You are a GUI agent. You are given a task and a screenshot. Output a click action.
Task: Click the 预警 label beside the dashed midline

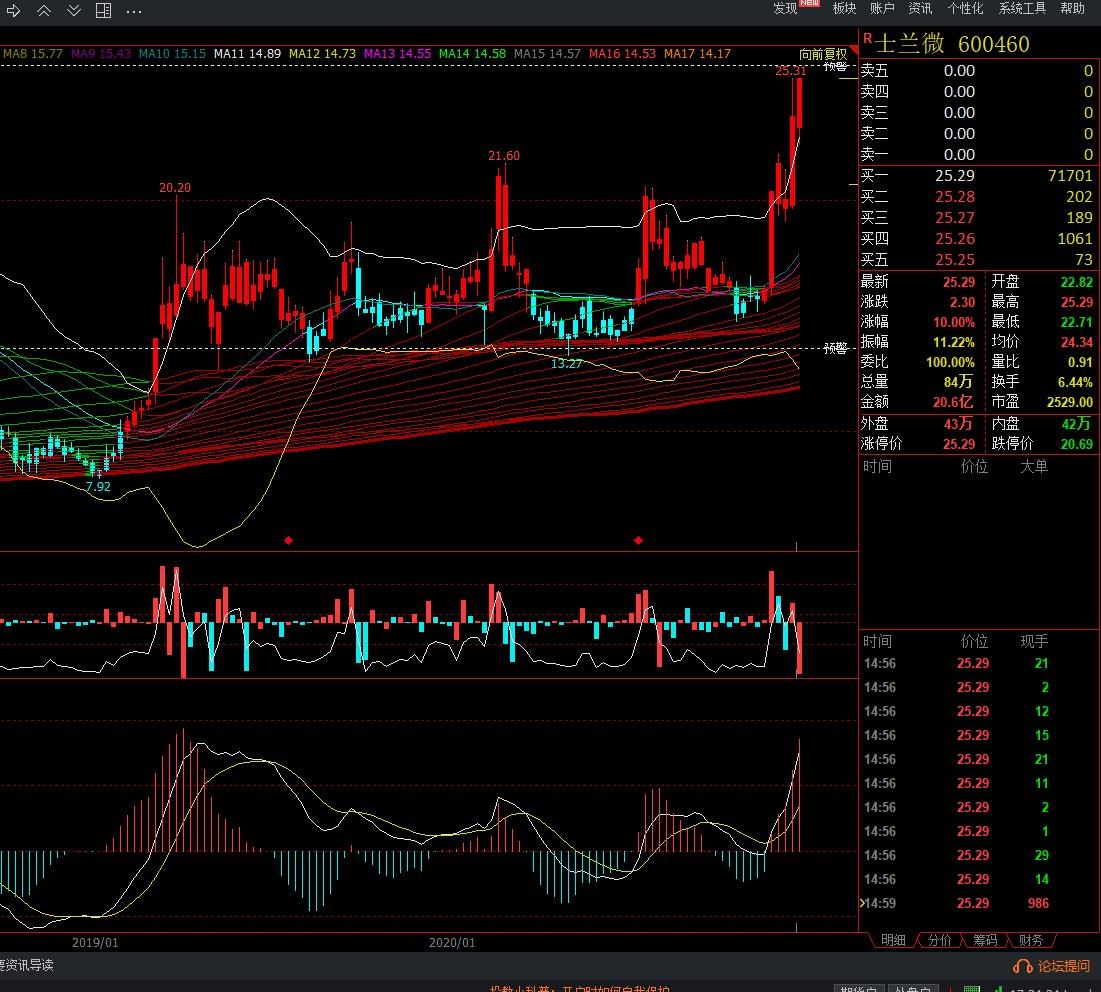point(836,348)
